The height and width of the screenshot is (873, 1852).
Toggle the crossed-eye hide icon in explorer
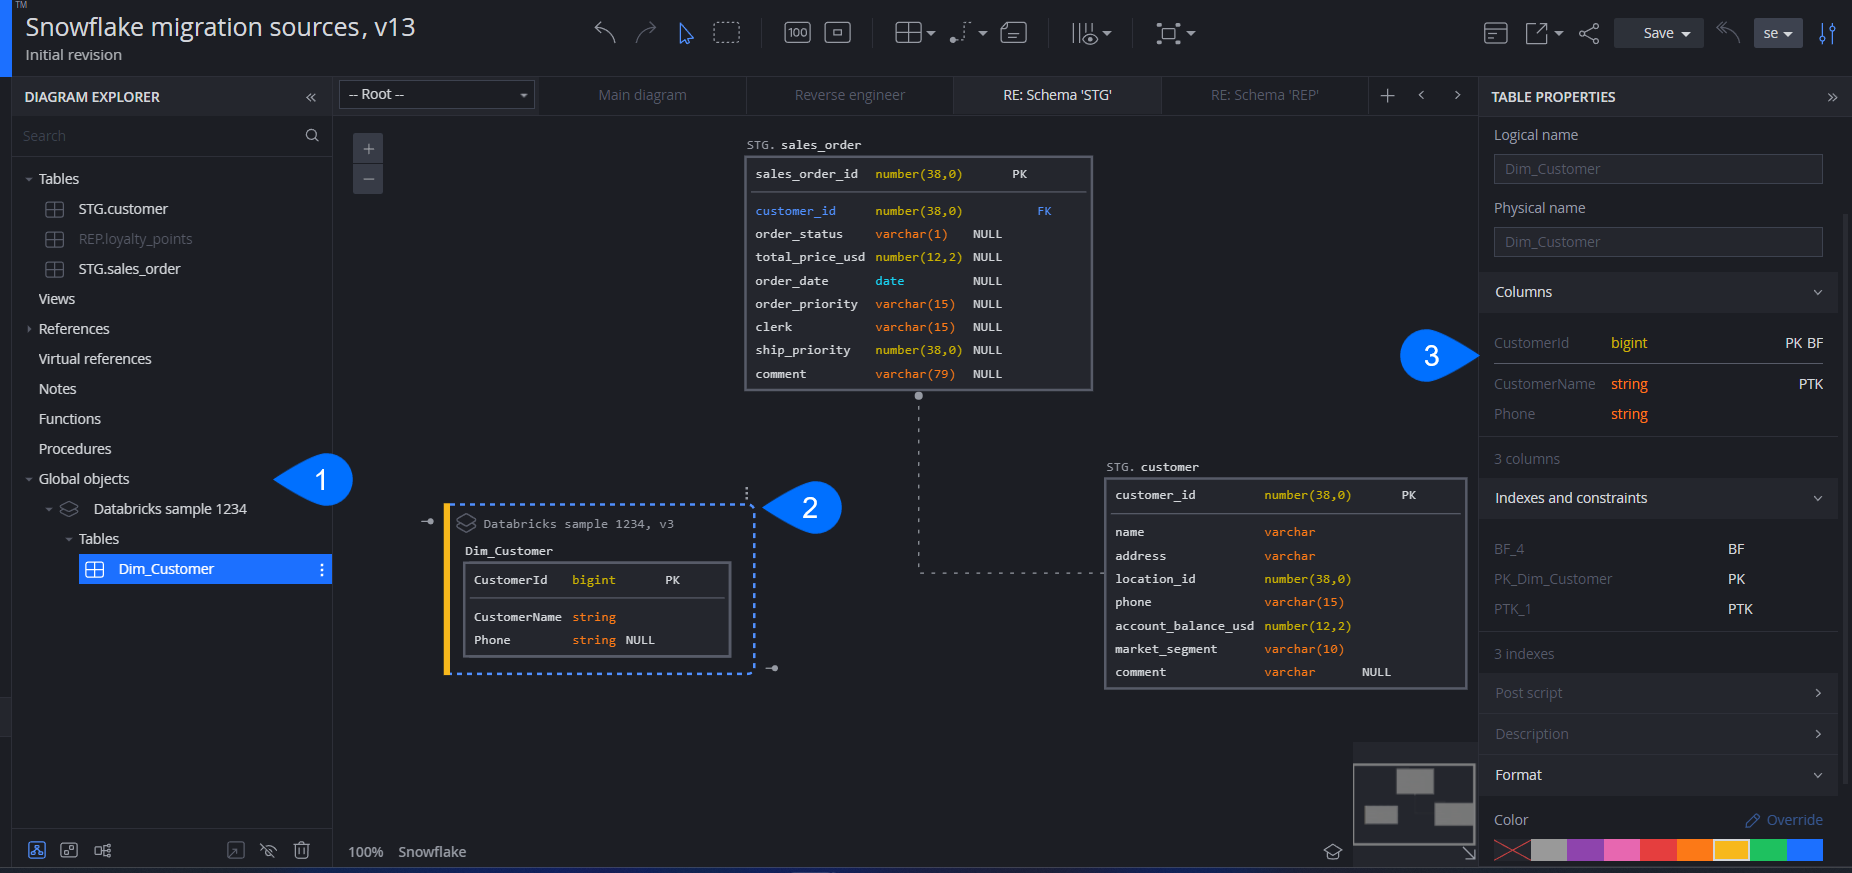click(268, 850)
